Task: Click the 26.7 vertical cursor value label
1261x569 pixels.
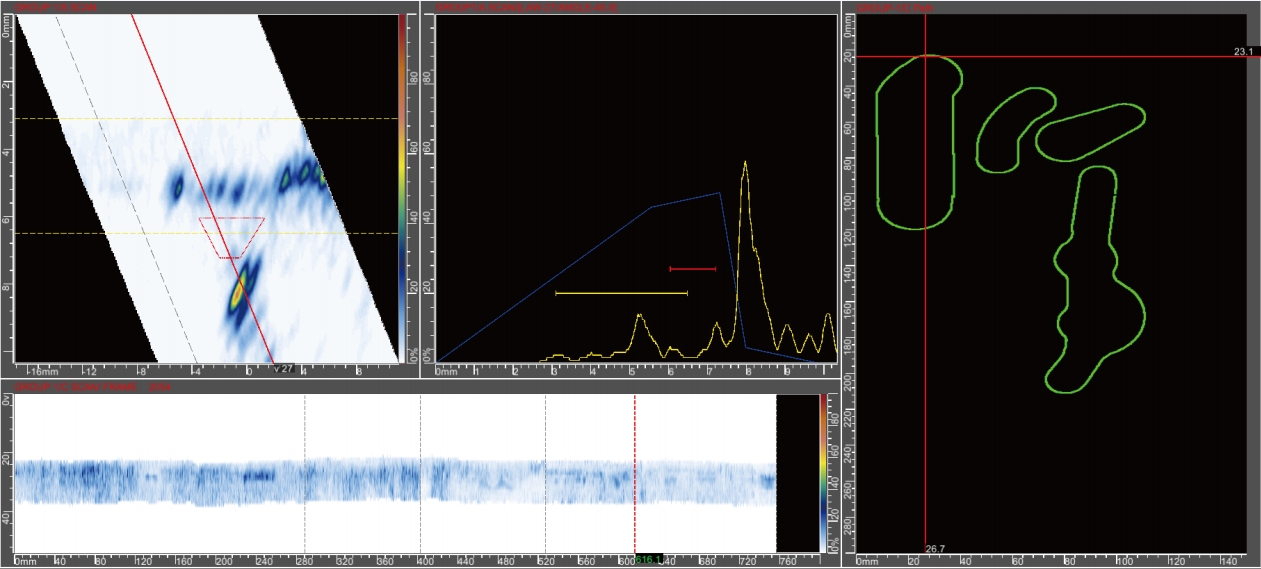Action: 935,549
